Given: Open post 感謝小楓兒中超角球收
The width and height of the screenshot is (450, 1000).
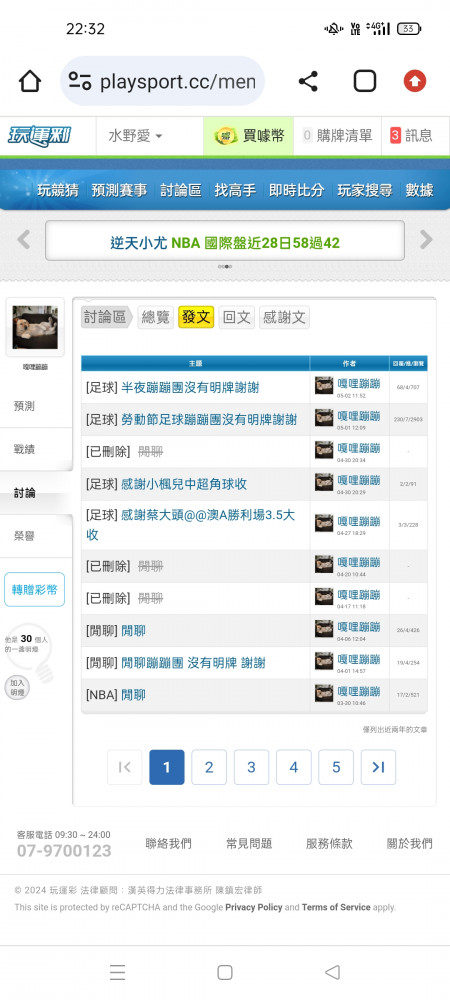Looking at the screenshot, I should pyautogui.click(x=184, y=484).
